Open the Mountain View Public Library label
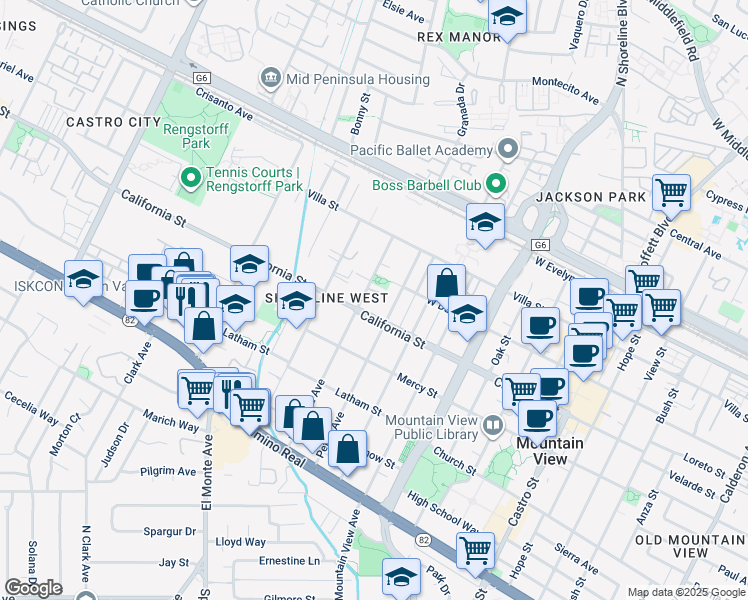This screenshot has height=600, width=748. 432,427
